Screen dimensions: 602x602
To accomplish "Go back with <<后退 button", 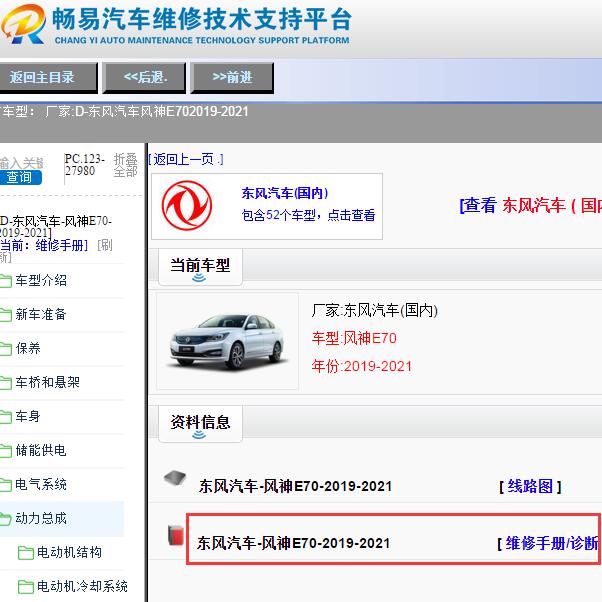I will pyautogui.click(x=144, y=78).
